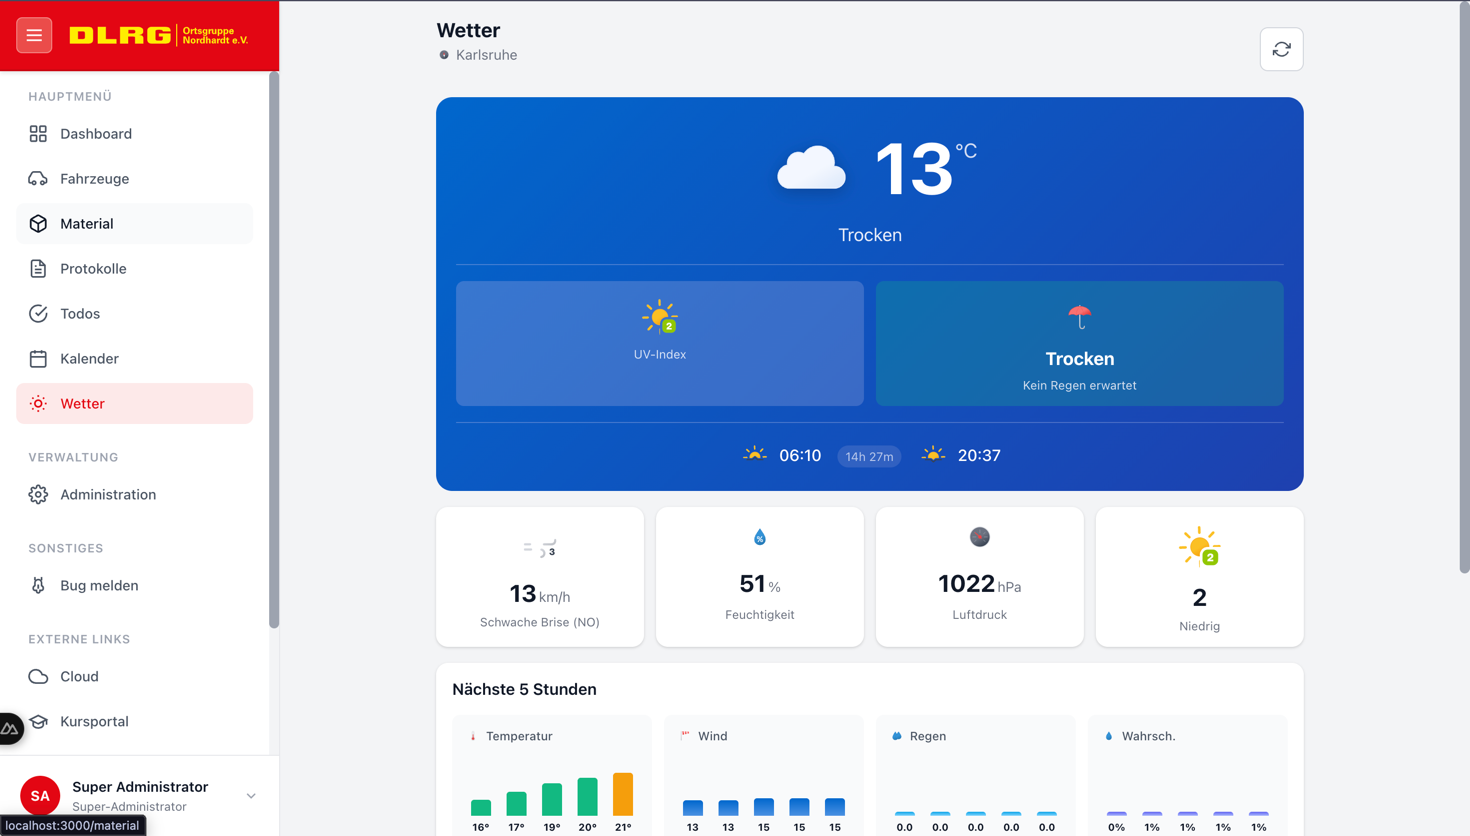The image size is (1470, 836).
Task: Click the Protokolle document icon
Action: coord(38,269)
